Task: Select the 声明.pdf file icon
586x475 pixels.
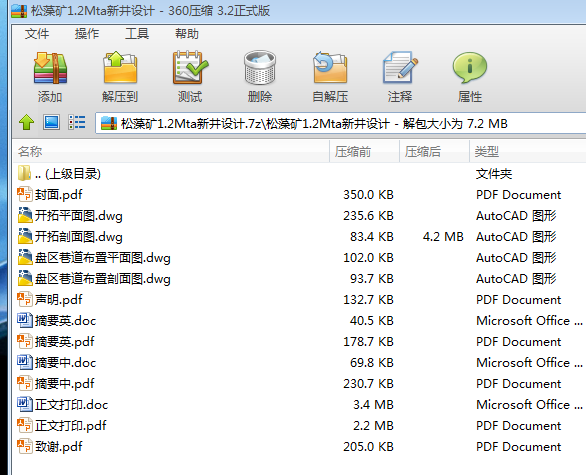Action: pyautogui.click(x=25, y=299)
